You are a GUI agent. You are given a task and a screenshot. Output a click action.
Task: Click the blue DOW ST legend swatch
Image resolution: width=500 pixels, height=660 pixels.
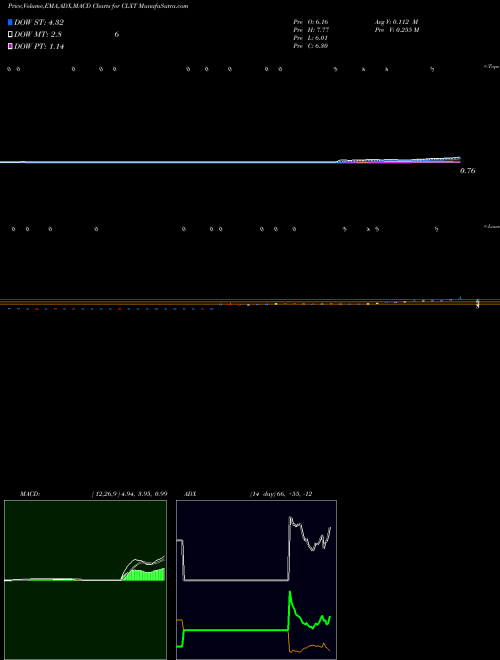[10, 22]
